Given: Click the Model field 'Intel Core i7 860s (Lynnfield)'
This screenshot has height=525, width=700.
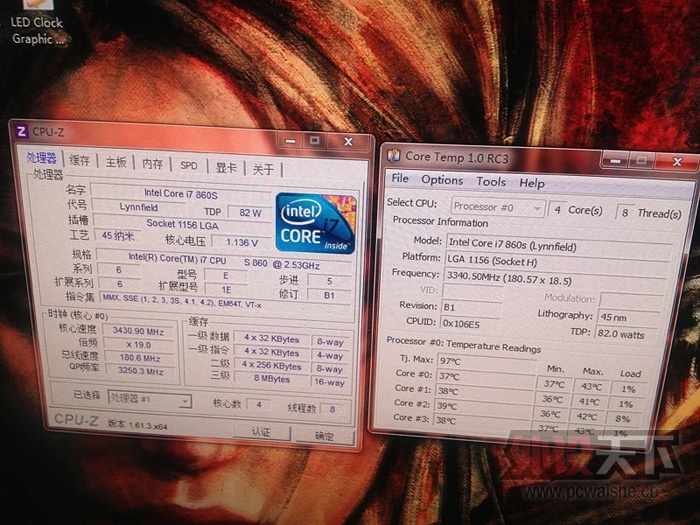Looking at the screenshot, I should (x=558, y=245).
